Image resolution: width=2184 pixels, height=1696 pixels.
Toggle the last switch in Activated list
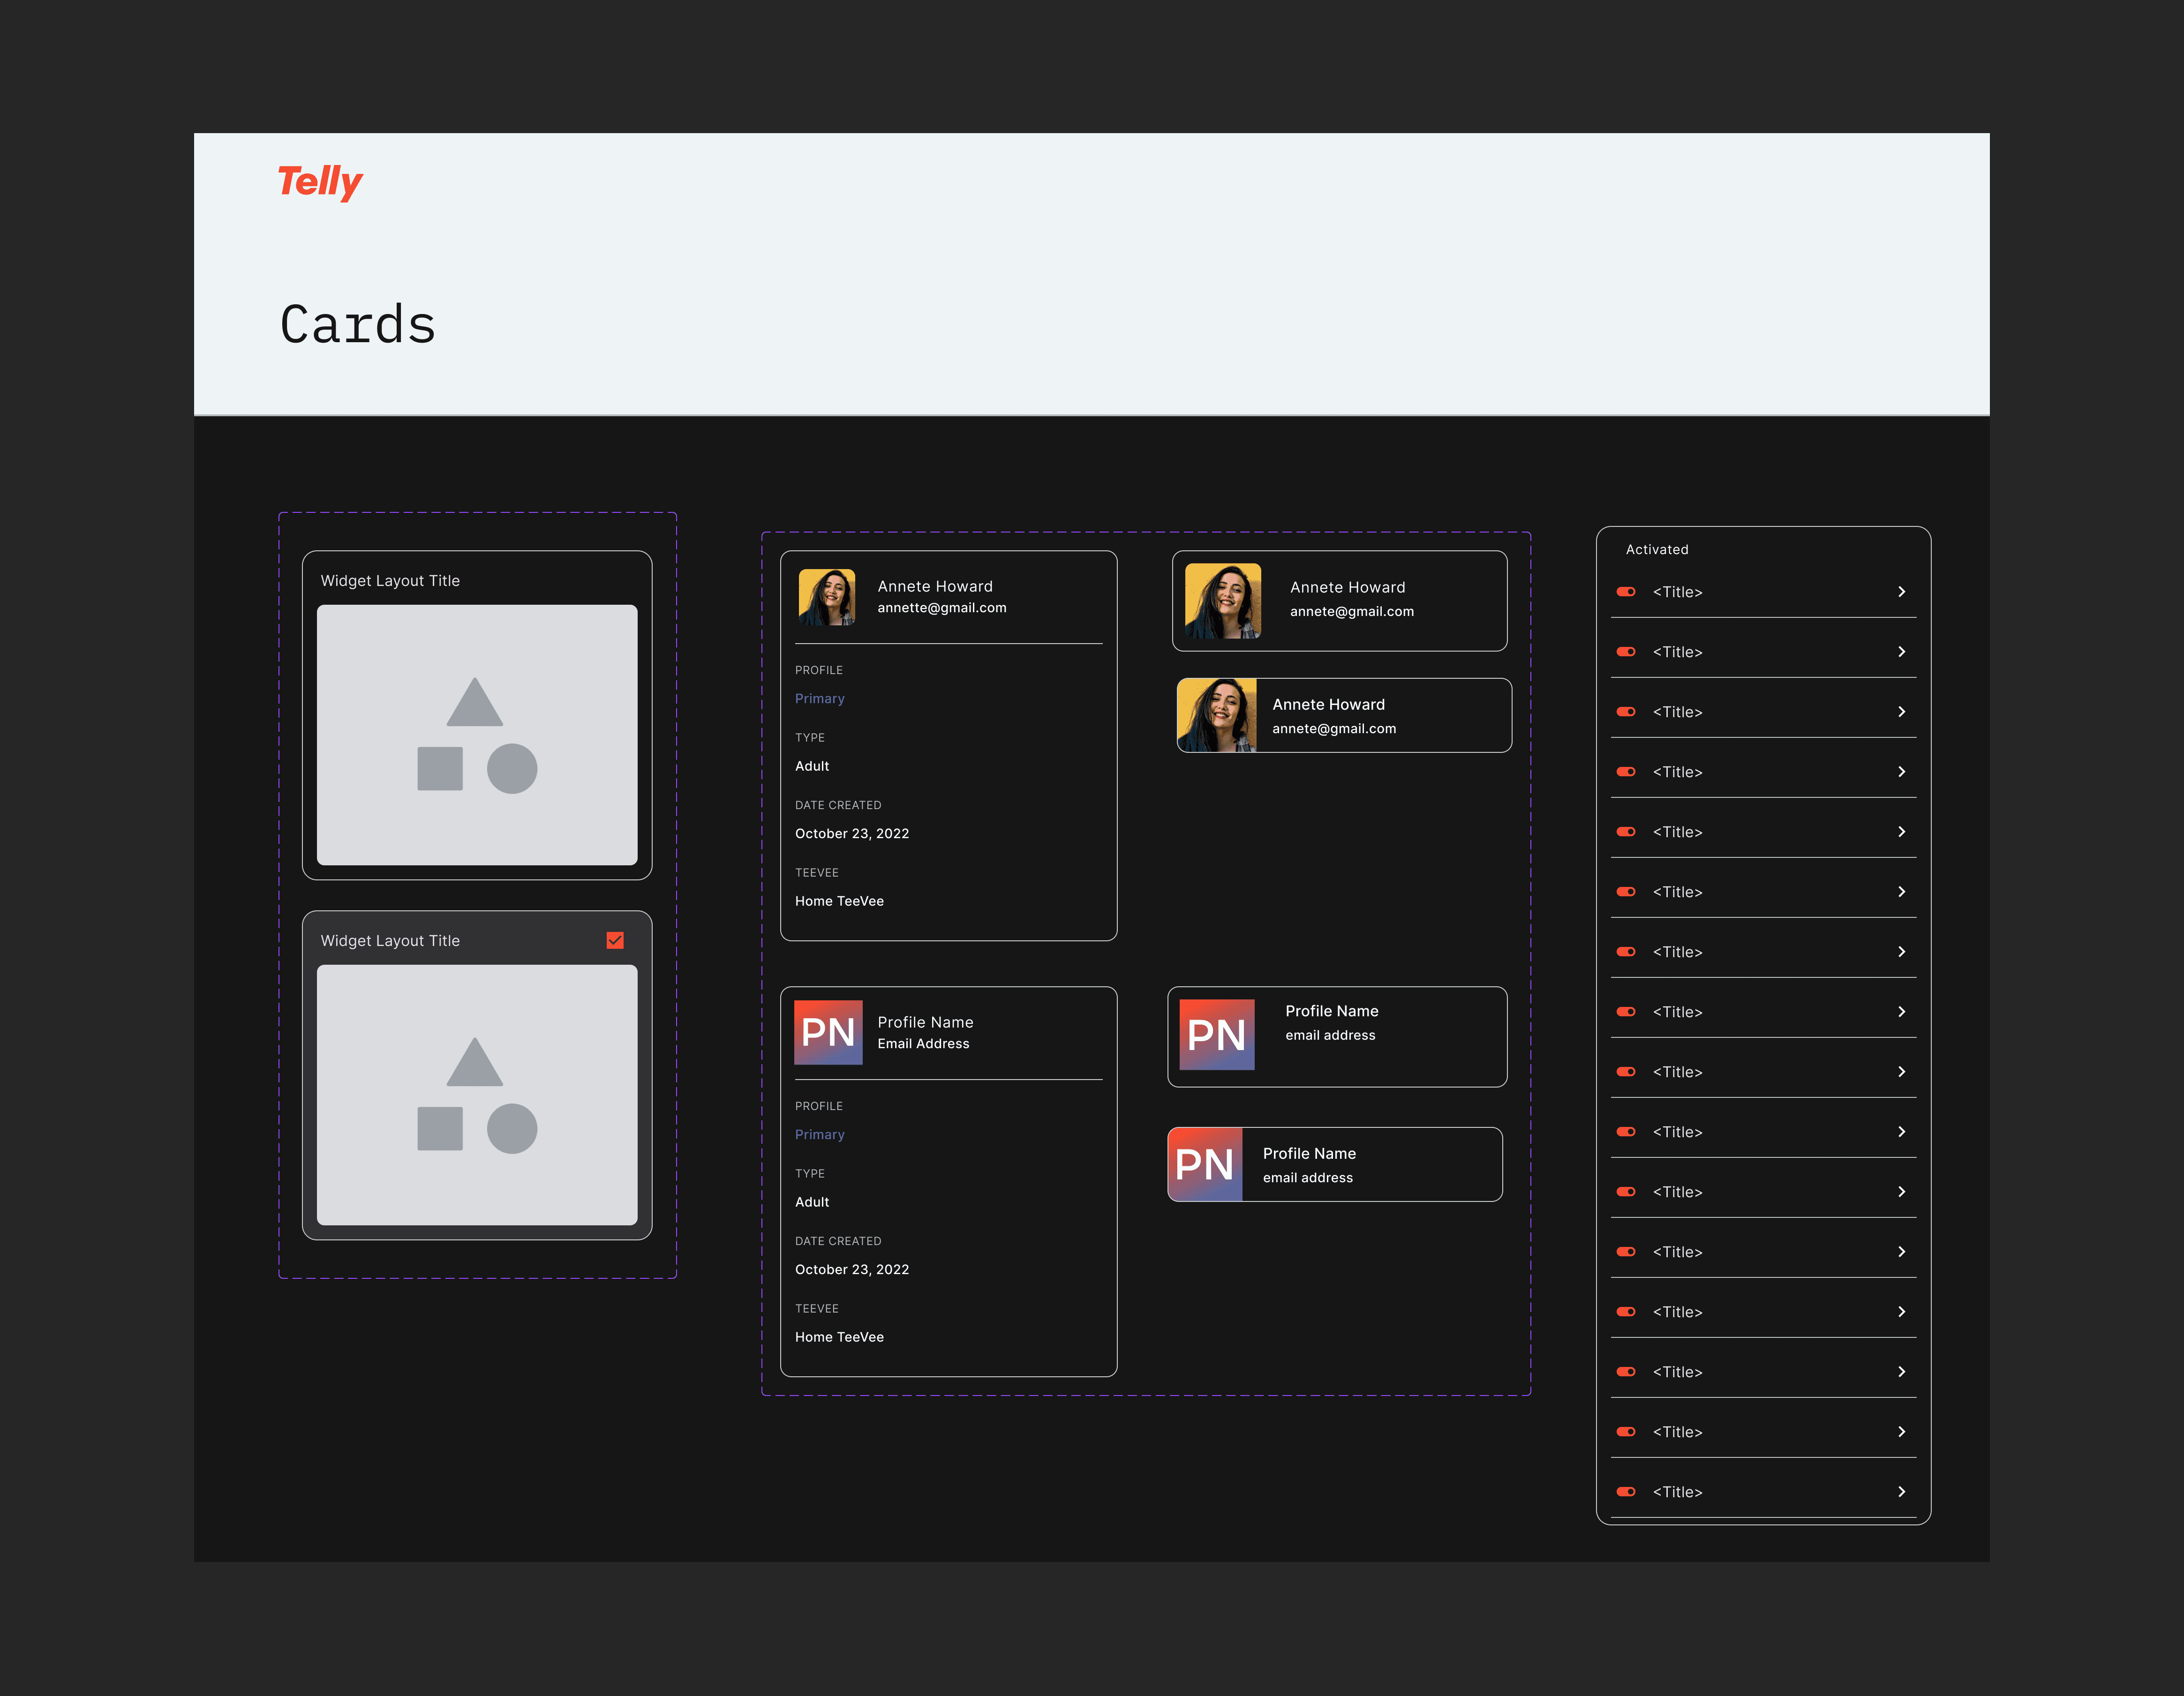point(1626,1491)
